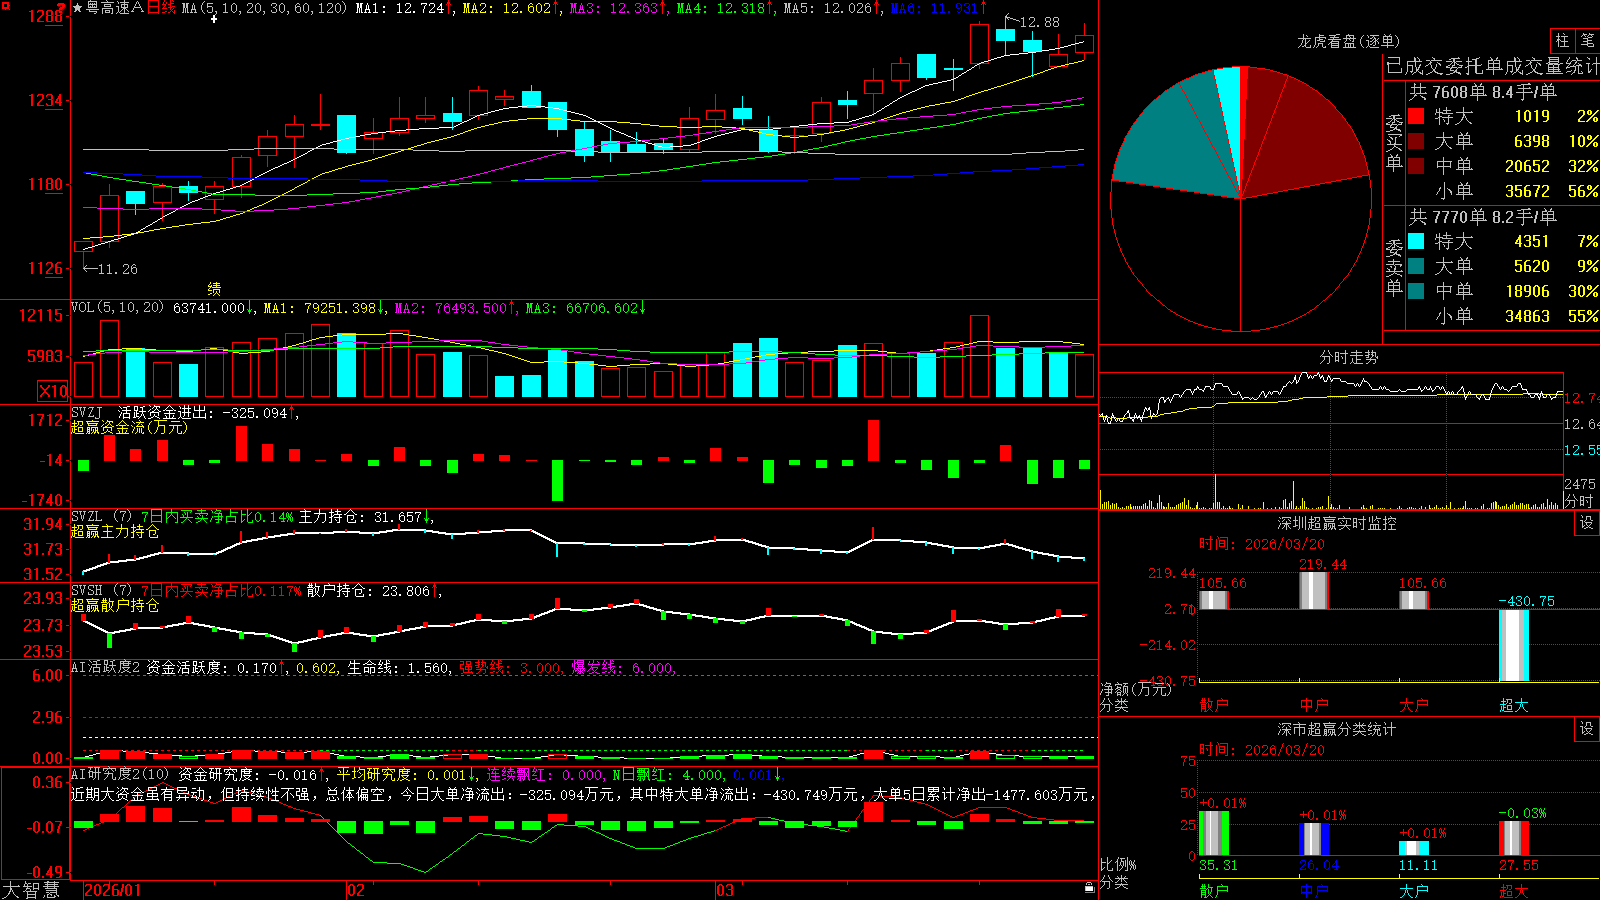The width and height of the screenshot is (1600, 900).
Task: Click the teal 中单 sell order swatch
Action: tap(1416, 291)
